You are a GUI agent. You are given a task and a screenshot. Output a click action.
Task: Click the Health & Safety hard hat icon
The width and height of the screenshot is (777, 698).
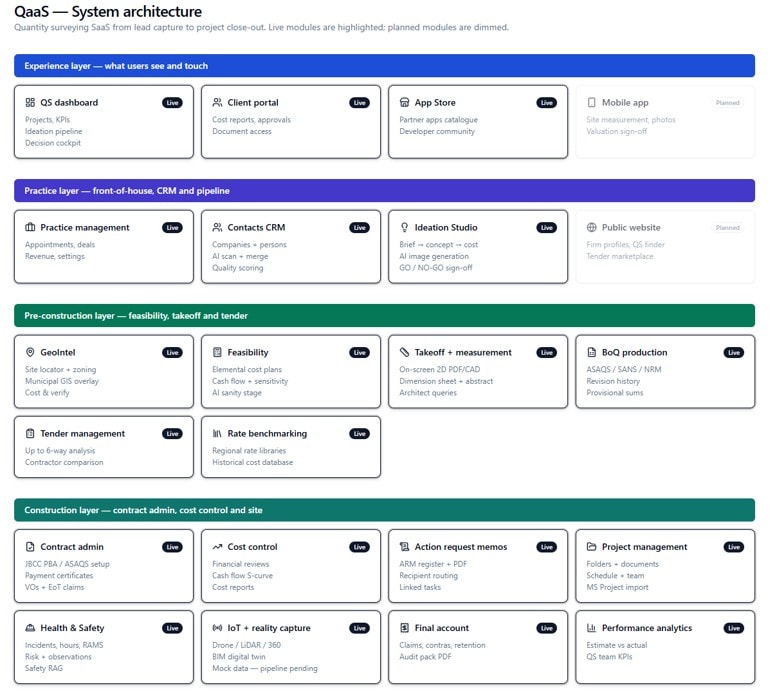click(30, 628)
